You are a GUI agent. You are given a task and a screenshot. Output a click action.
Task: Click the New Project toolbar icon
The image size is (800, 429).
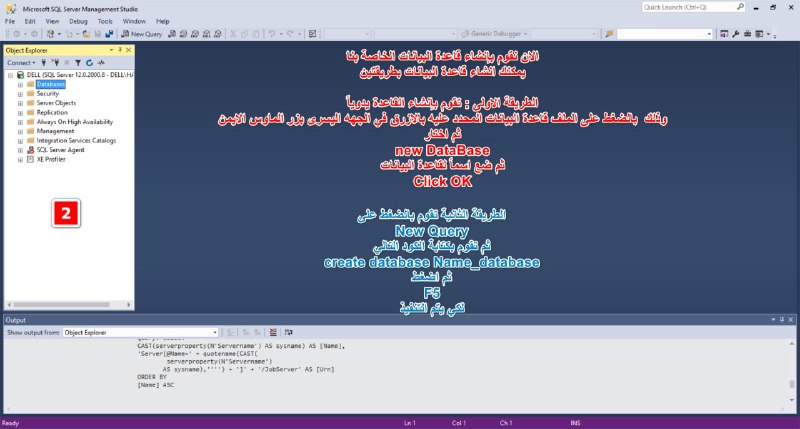50,34
